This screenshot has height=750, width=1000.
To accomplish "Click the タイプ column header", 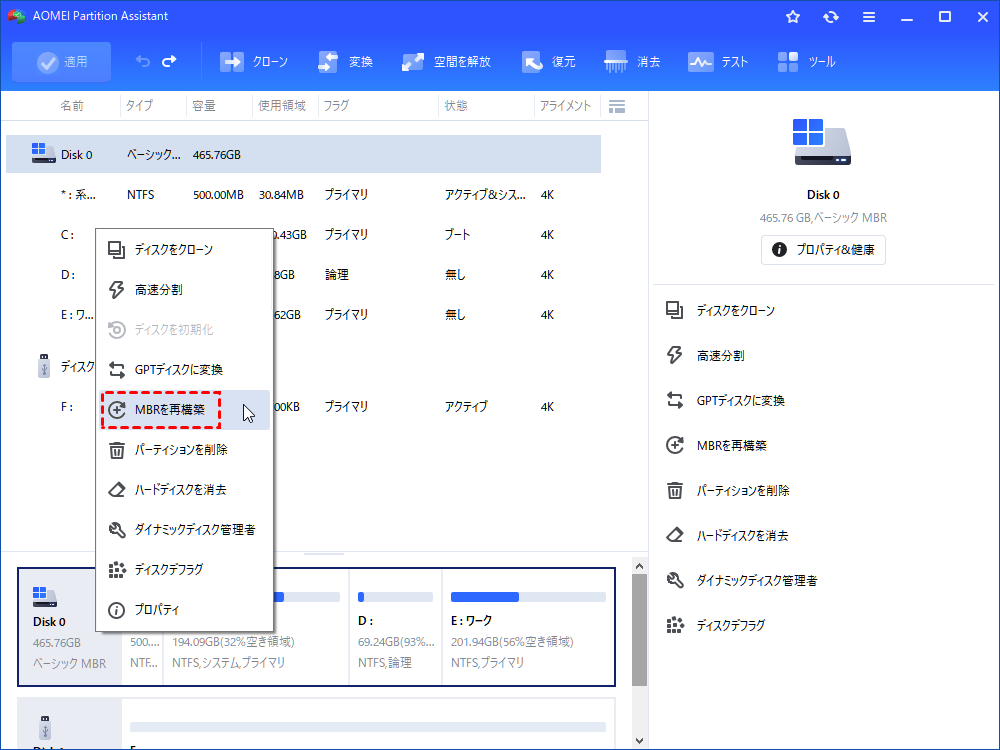I will 138,106.
